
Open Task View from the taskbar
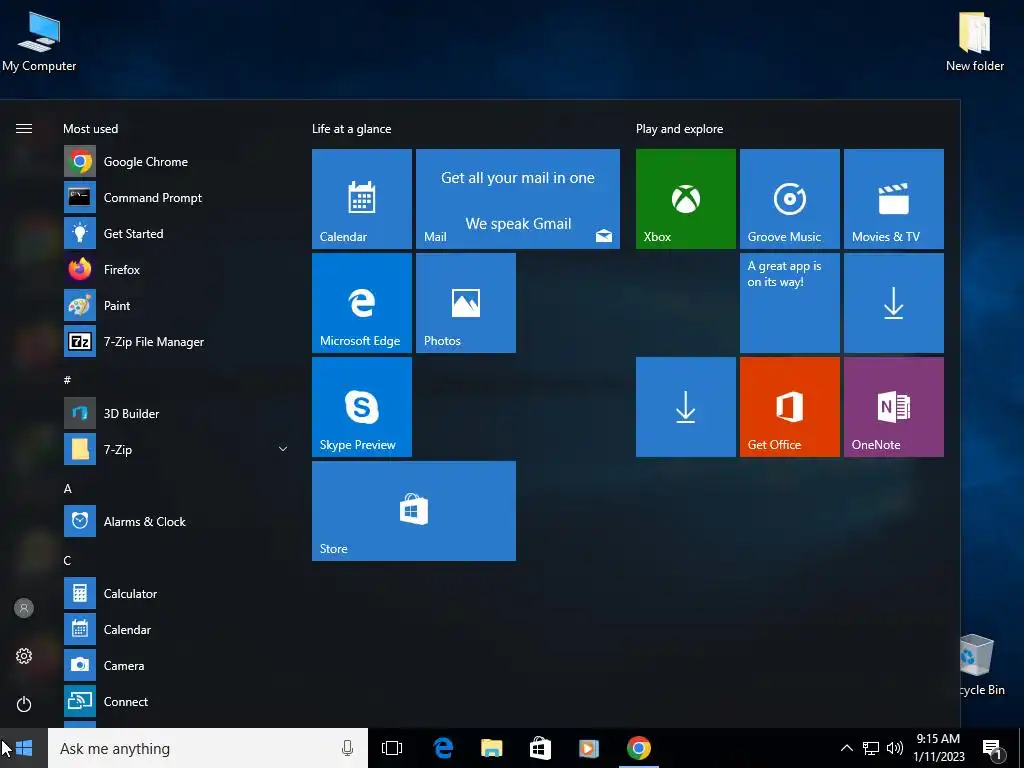click(x=392, y=748)
